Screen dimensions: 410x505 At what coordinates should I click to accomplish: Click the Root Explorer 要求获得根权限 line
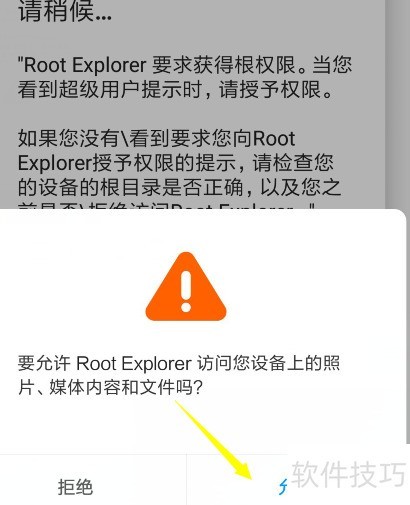(x=185, y=65)
